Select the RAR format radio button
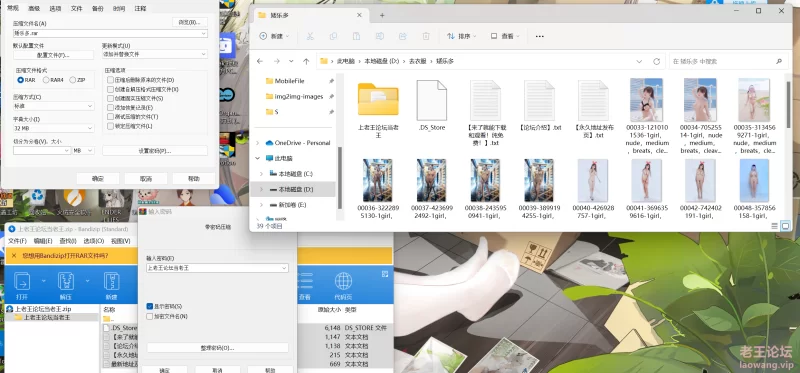 pyautogui.click(x=21, y=80)
